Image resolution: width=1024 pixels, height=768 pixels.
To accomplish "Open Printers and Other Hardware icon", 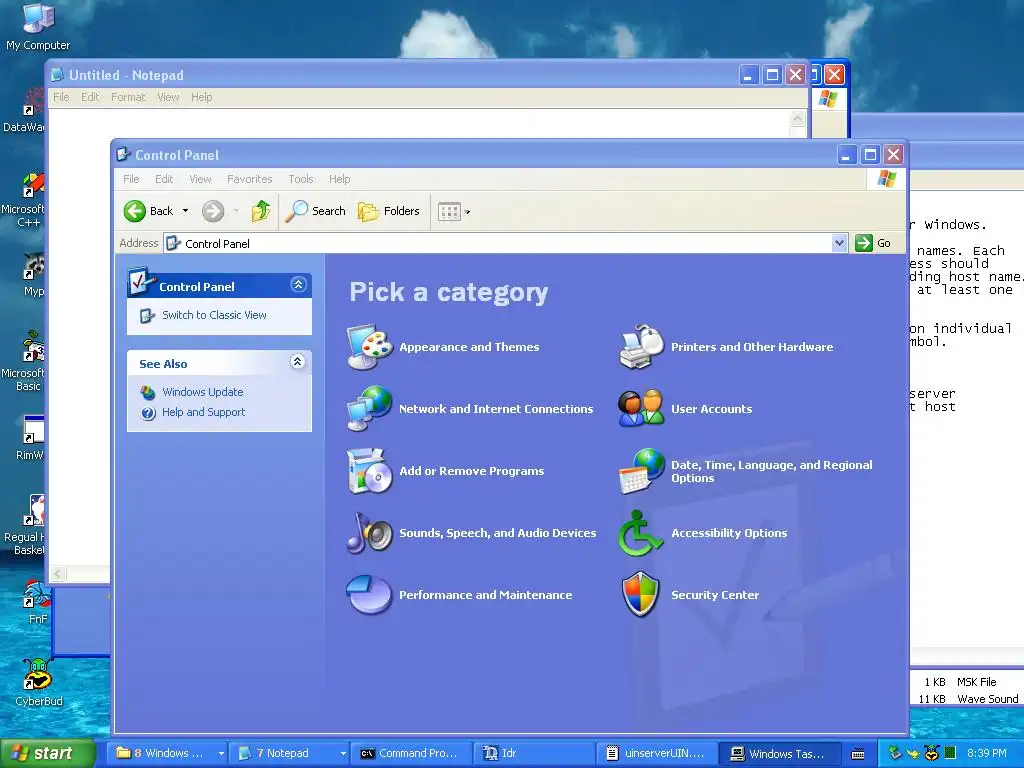I will [x=641, y=347].
